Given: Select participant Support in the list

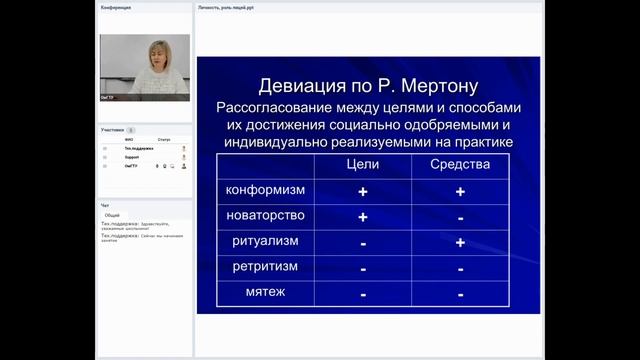Looking at the screenshot, I should tap(132, 157).
